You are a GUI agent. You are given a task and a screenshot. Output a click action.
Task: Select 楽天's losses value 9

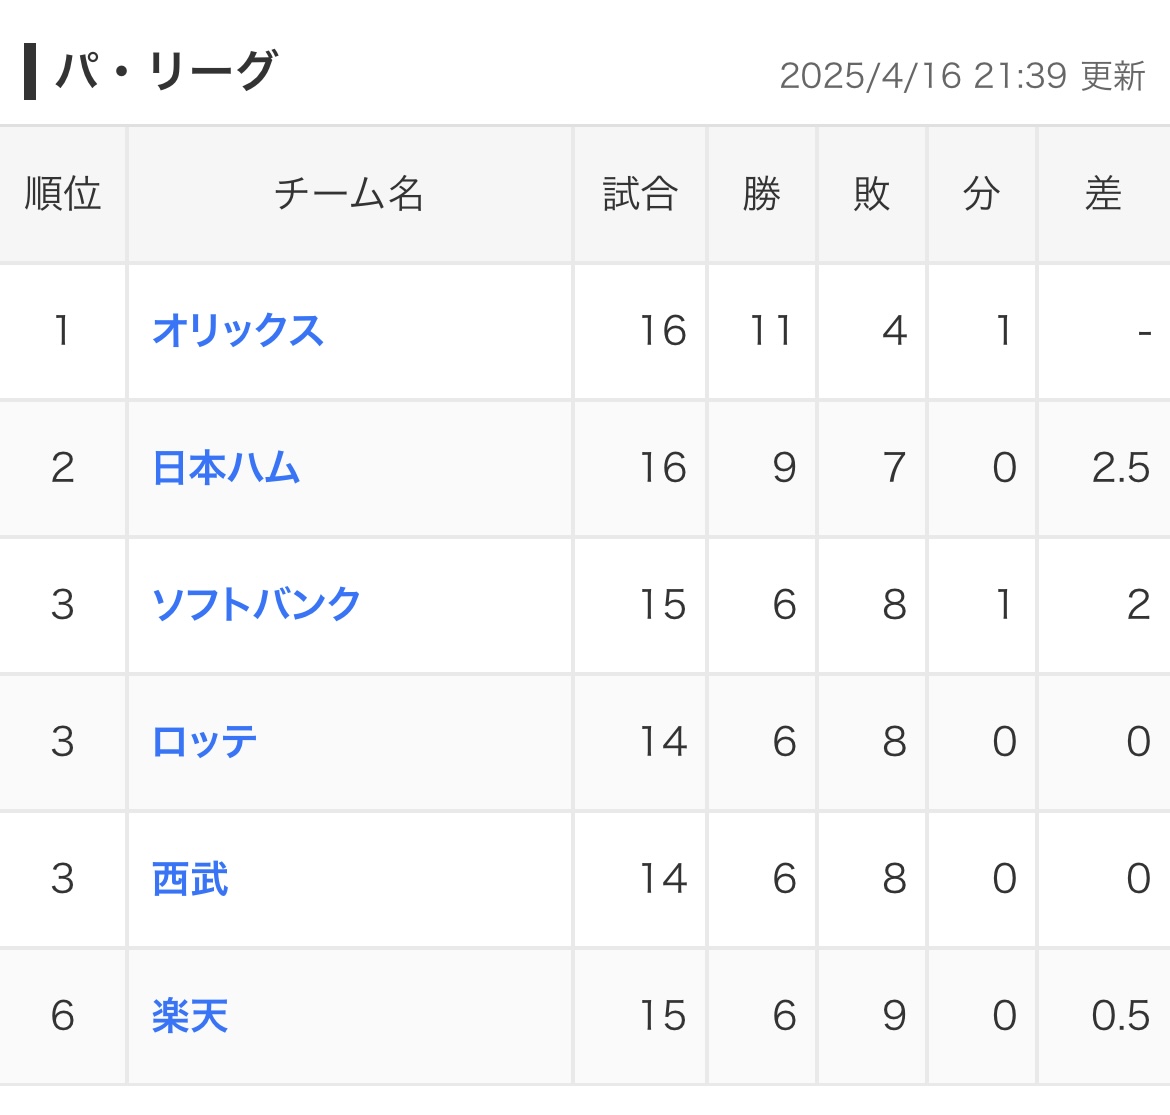tap(894, 1016)
